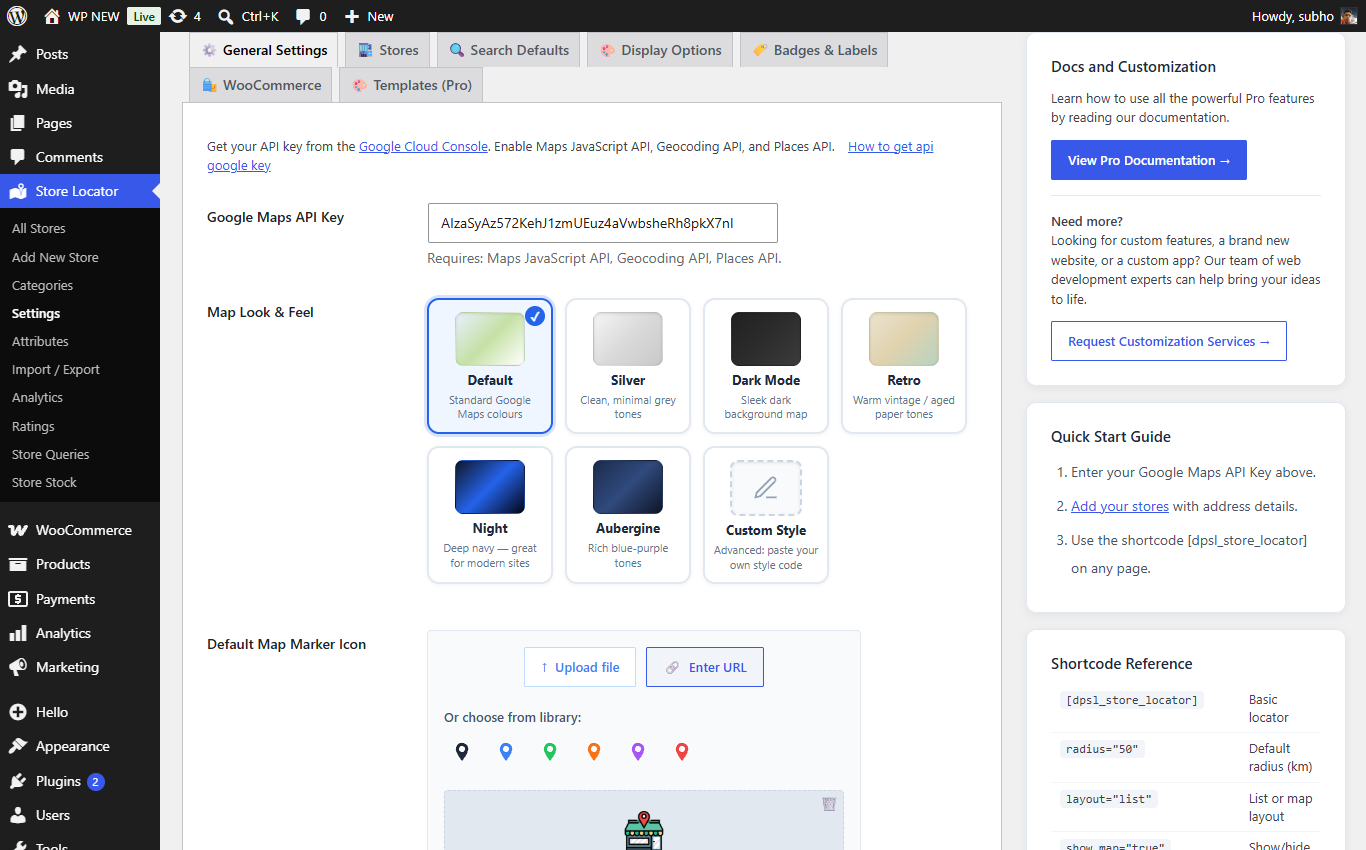Delete marker preview with trash icon

click(x=829, y=804)
